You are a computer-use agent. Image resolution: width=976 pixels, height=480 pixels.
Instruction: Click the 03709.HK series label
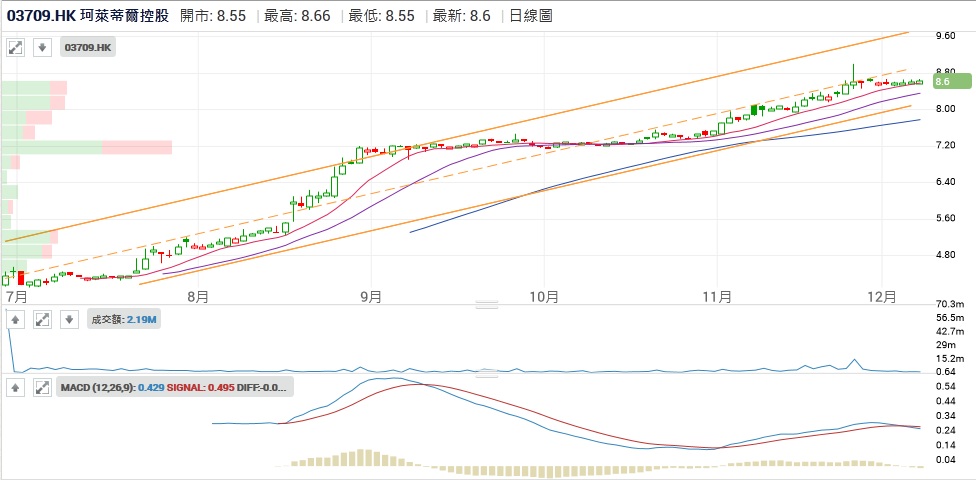[89, 47]
